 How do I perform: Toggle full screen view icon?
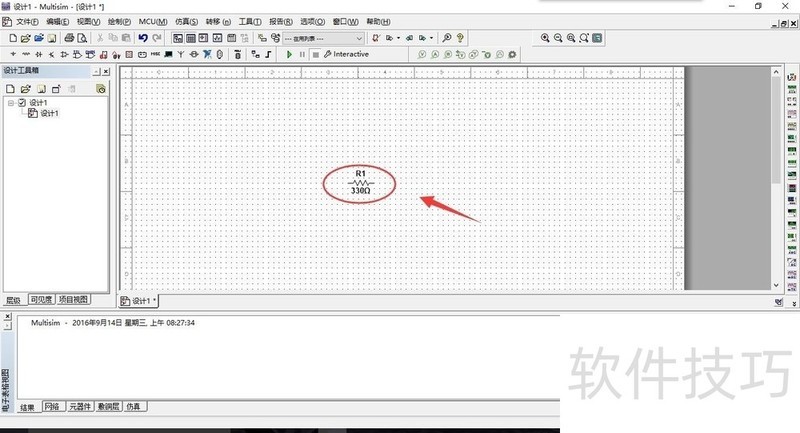click(x=597, y=38)
